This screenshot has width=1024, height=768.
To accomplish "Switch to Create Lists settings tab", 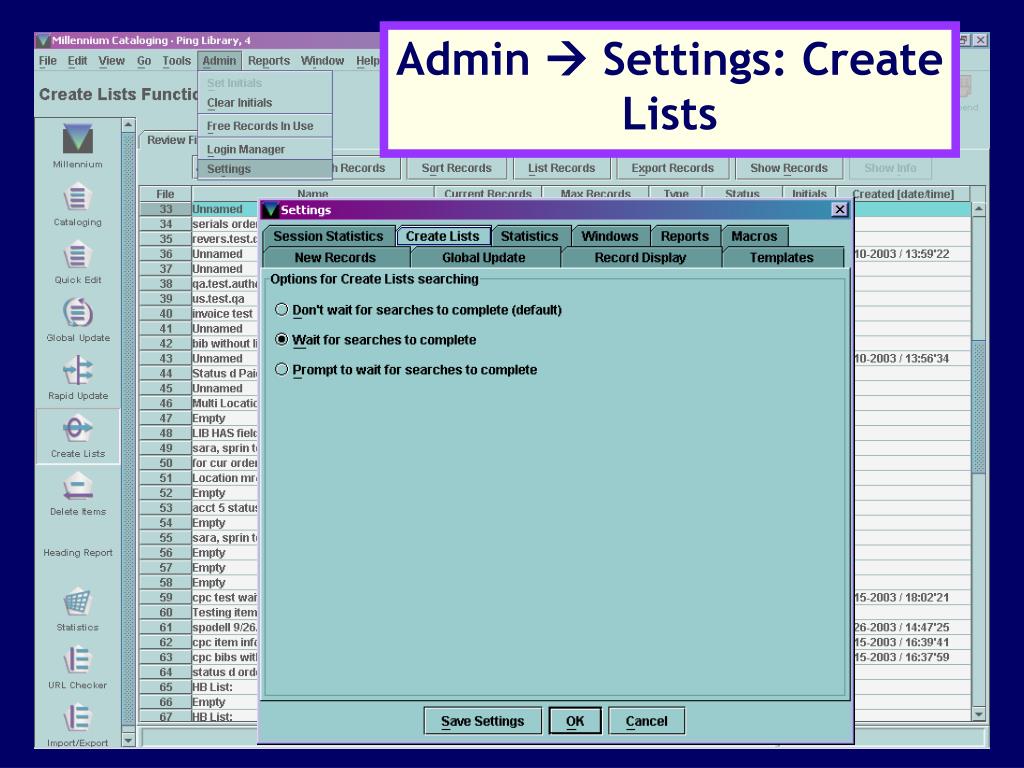I will (443, 236).
